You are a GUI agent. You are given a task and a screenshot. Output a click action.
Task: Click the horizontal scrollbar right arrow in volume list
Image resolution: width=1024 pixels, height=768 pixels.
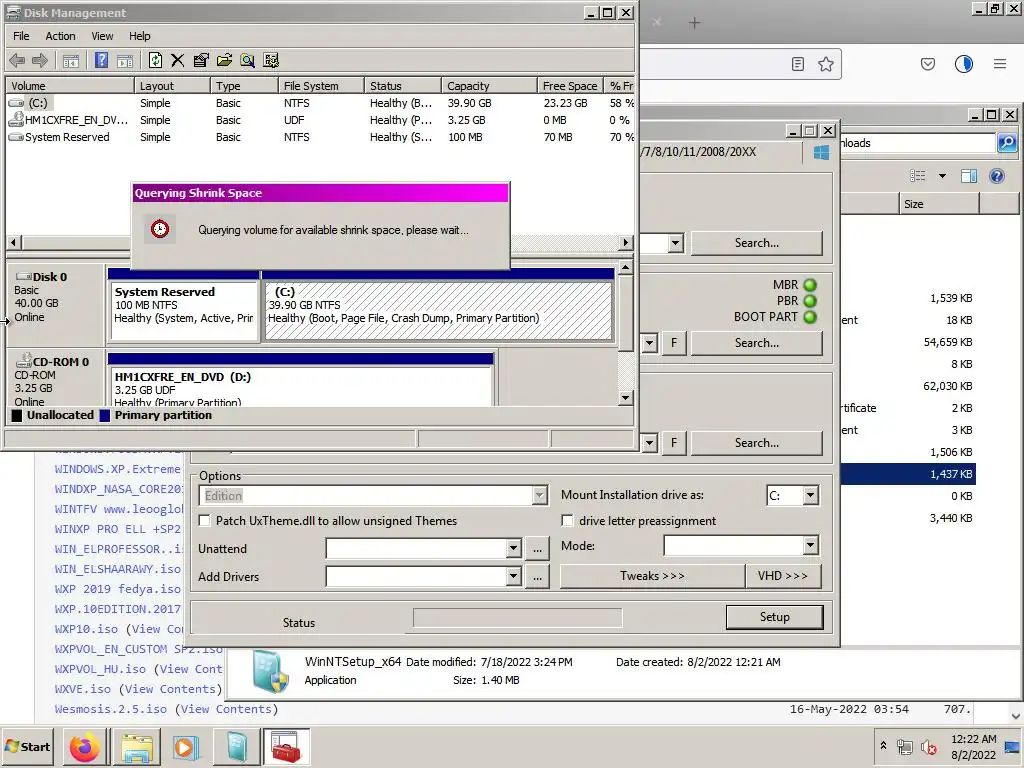point(626,242)
